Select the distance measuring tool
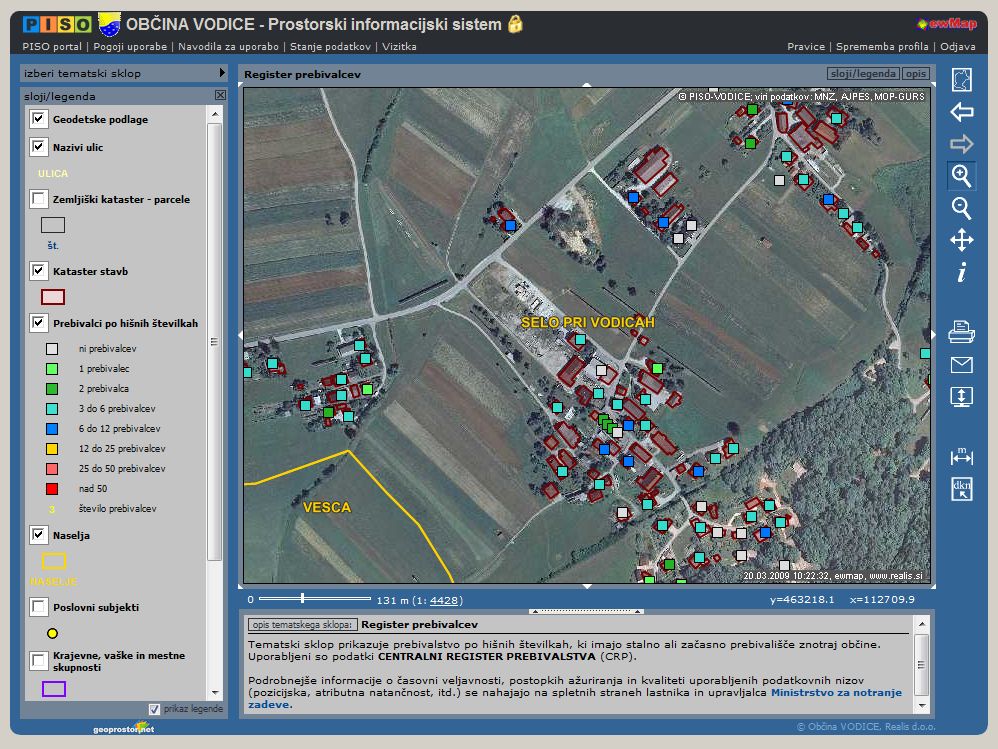The height and width of the screenshot is (749, 998). click(x=961, y=456)
